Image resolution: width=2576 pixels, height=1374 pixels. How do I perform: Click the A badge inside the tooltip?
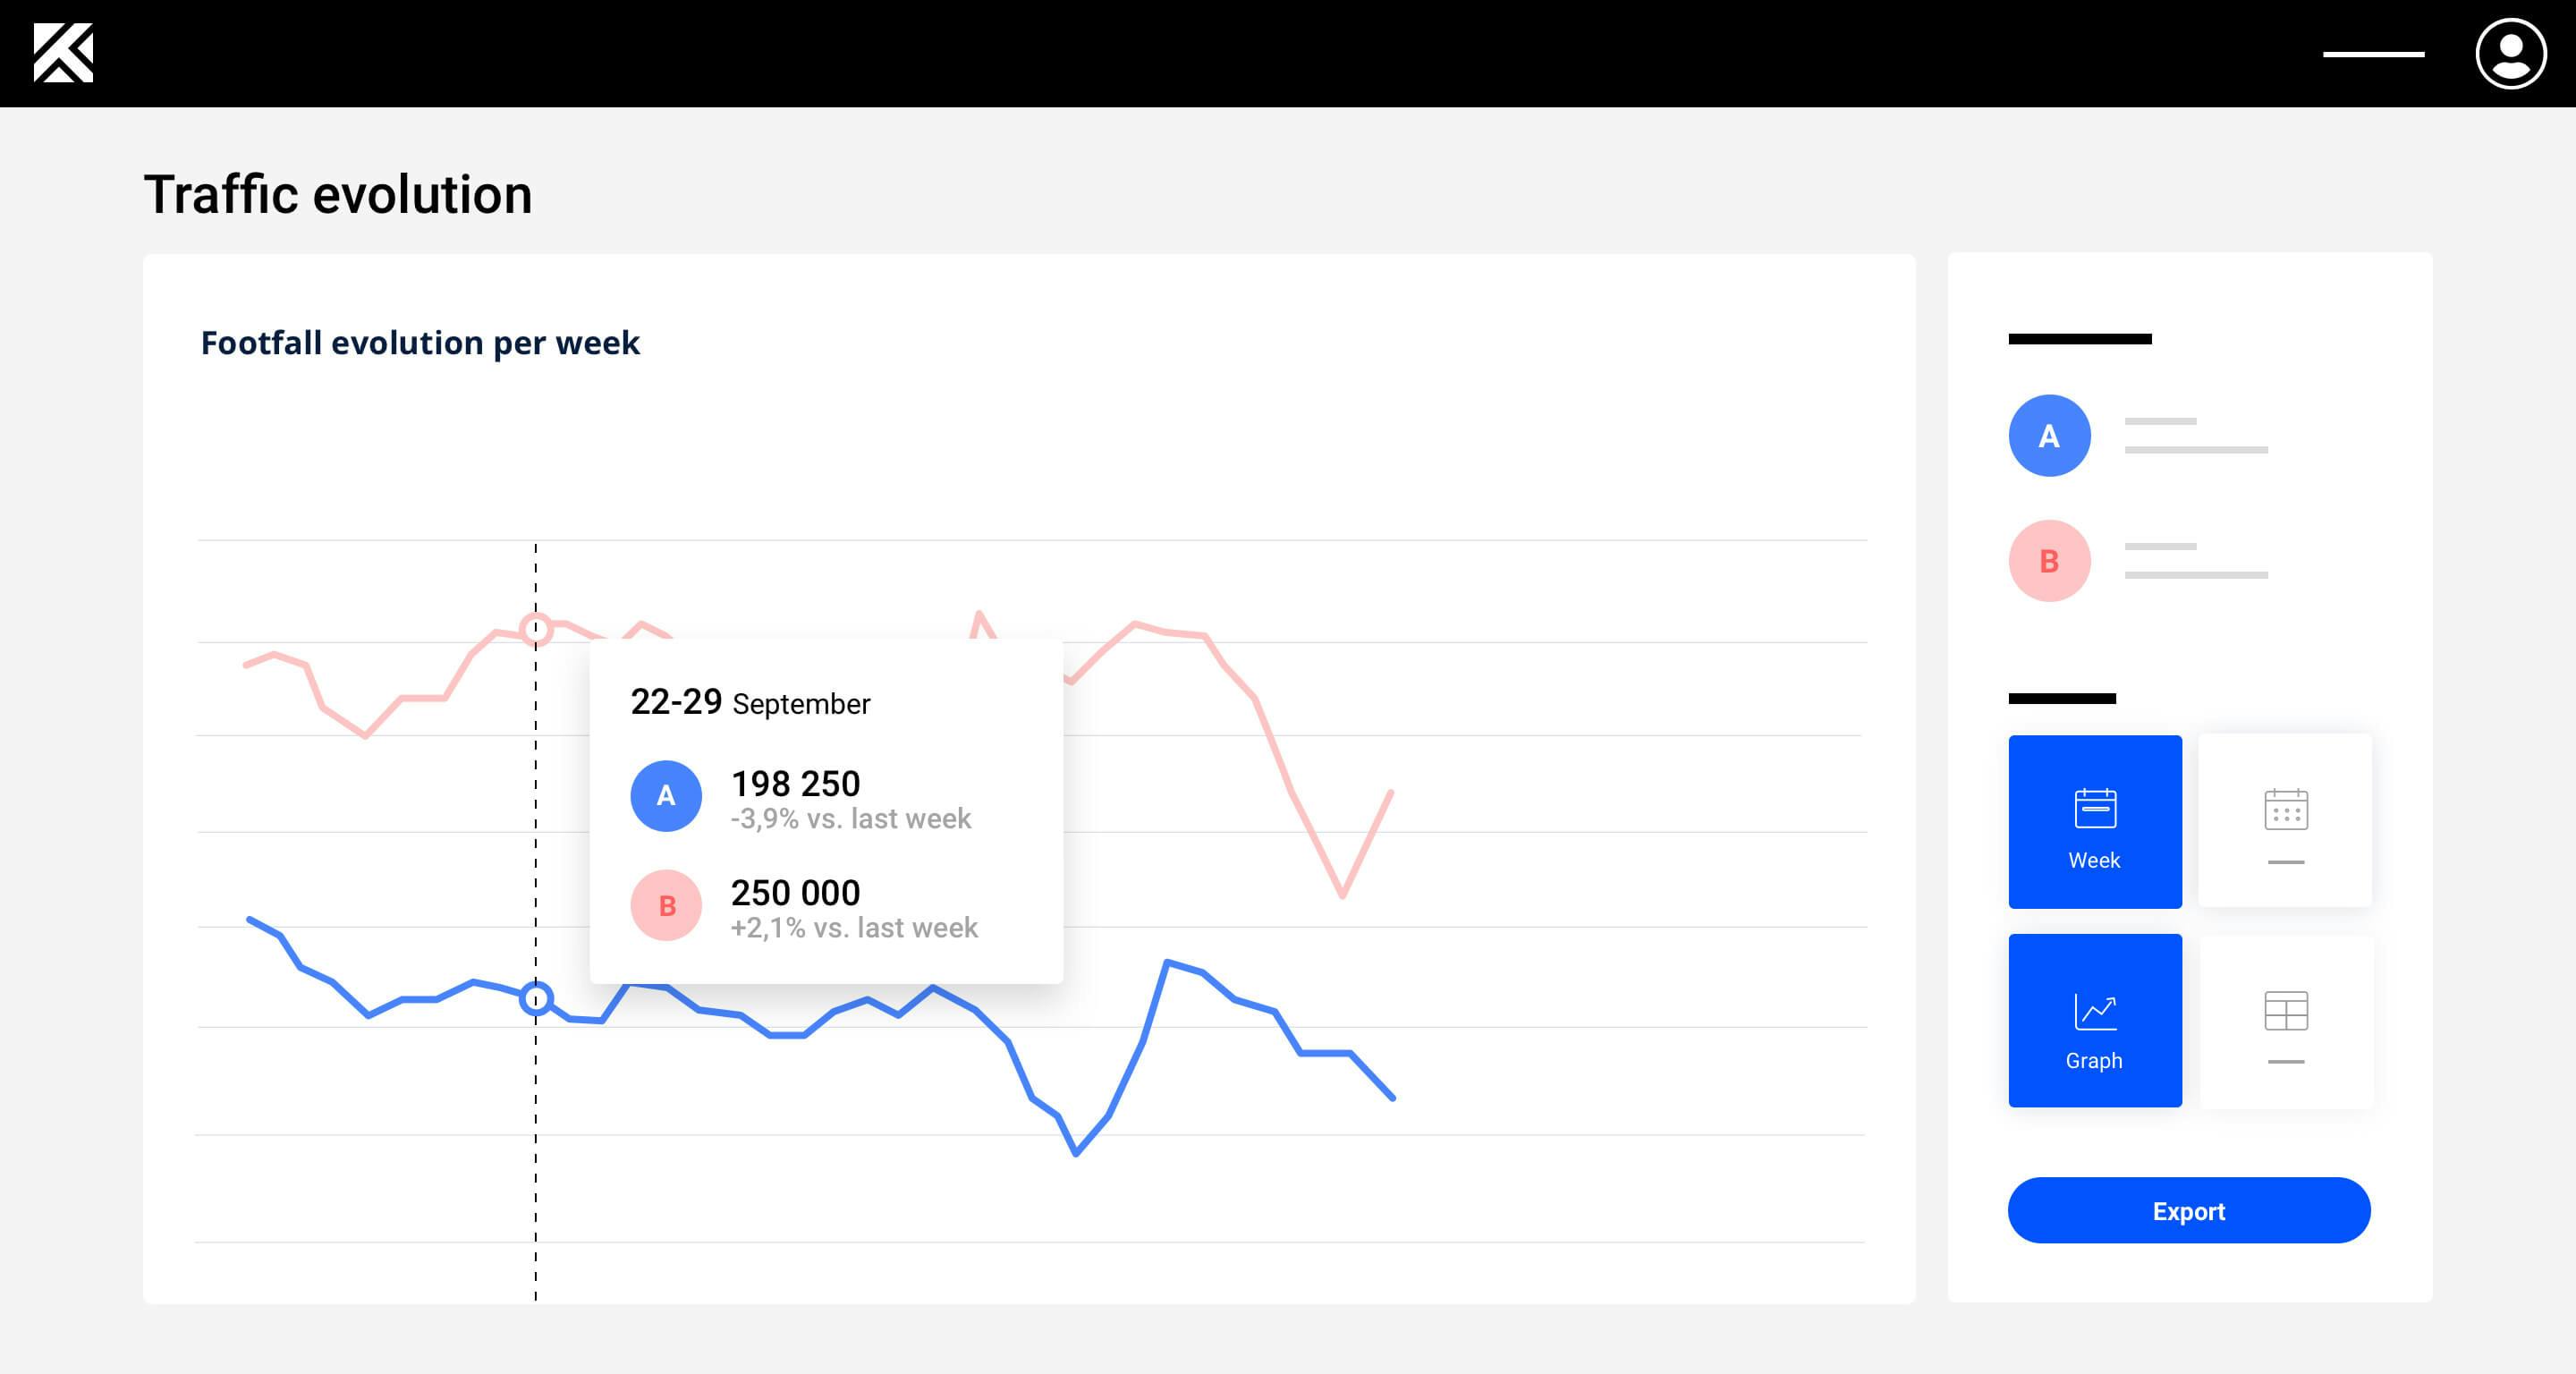(x=666, y=796)
